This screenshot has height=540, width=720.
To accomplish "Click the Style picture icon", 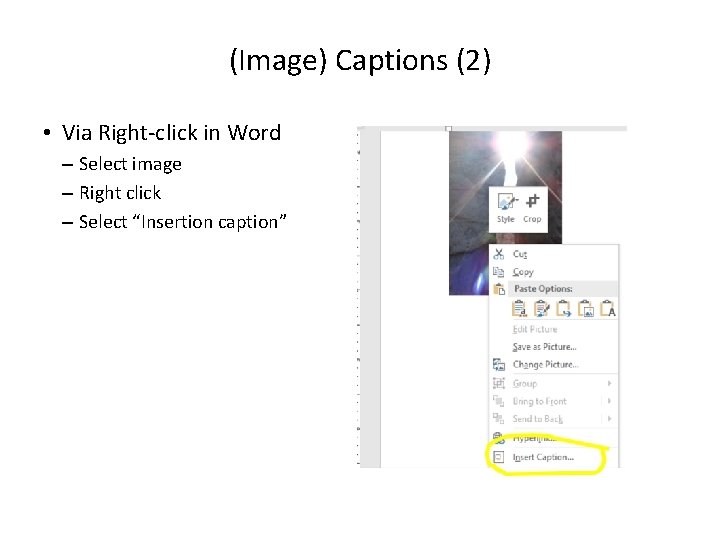I will click(x=507, y=202).
